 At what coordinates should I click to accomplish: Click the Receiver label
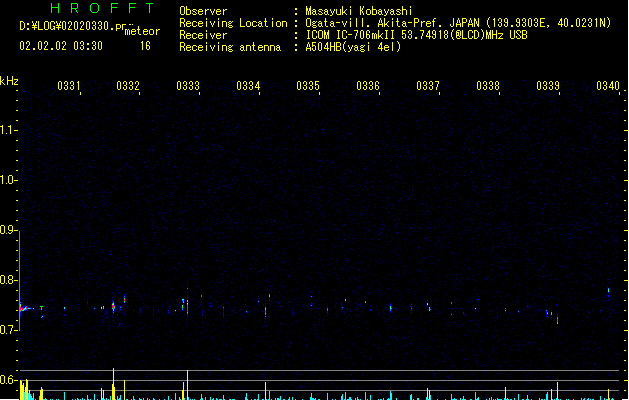coord(203,35)
